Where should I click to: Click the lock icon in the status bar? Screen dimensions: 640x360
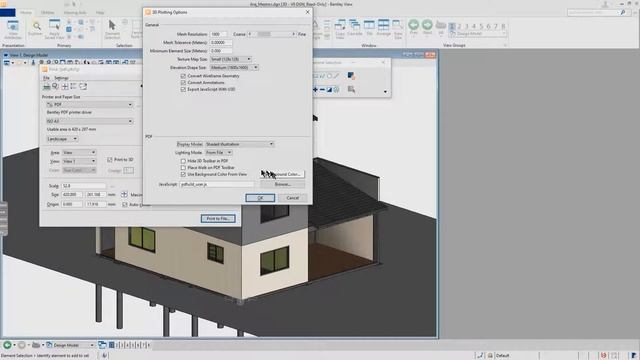pyautogui.click(x=490, y=356)
